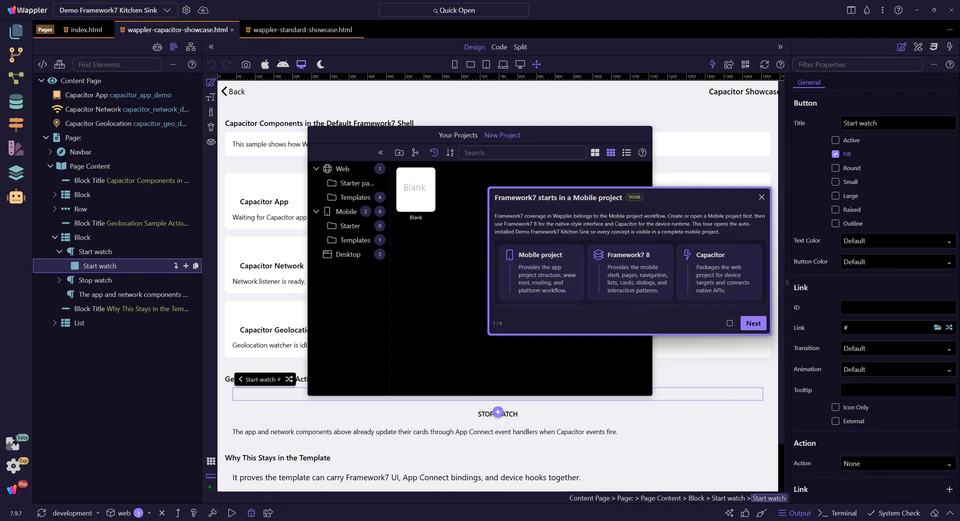
Task: Open the Theme manager sidebar icon
Action: pos(17,148)
